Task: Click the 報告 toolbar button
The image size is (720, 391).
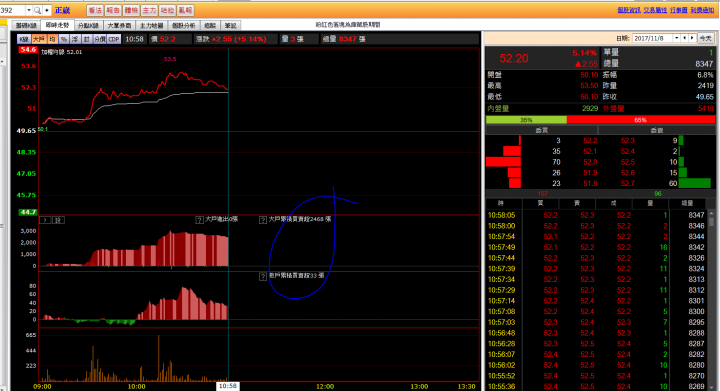Action: 113,10
